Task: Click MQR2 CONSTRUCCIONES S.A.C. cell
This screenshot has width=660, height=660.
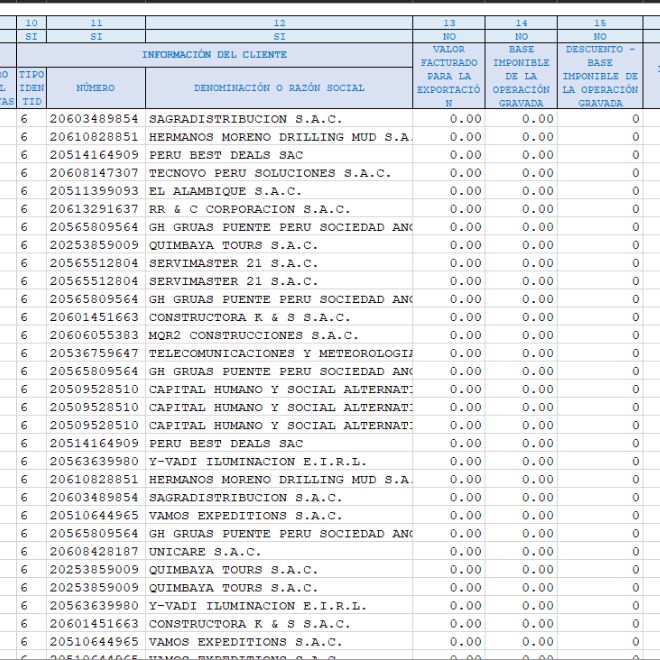Action: coord(279,335)
